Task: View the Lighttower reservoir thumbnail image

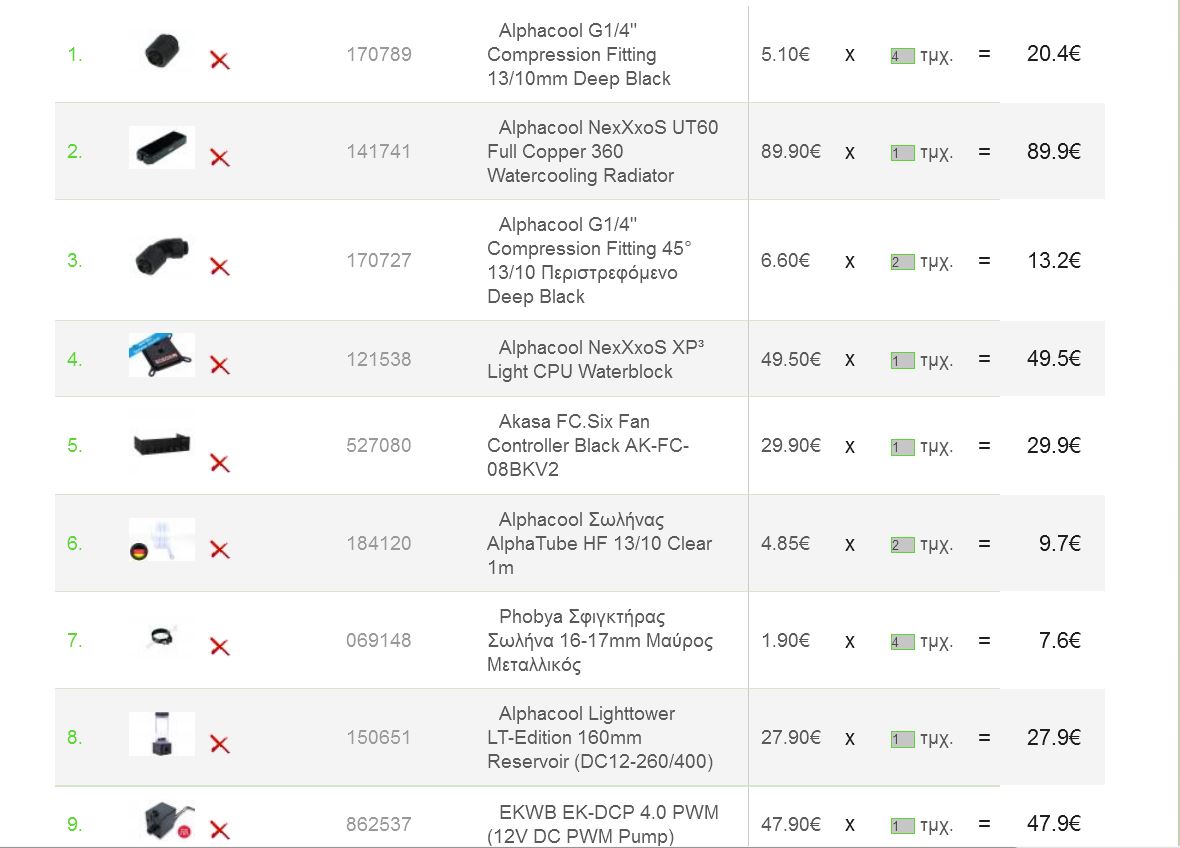Action: (162, 734)
